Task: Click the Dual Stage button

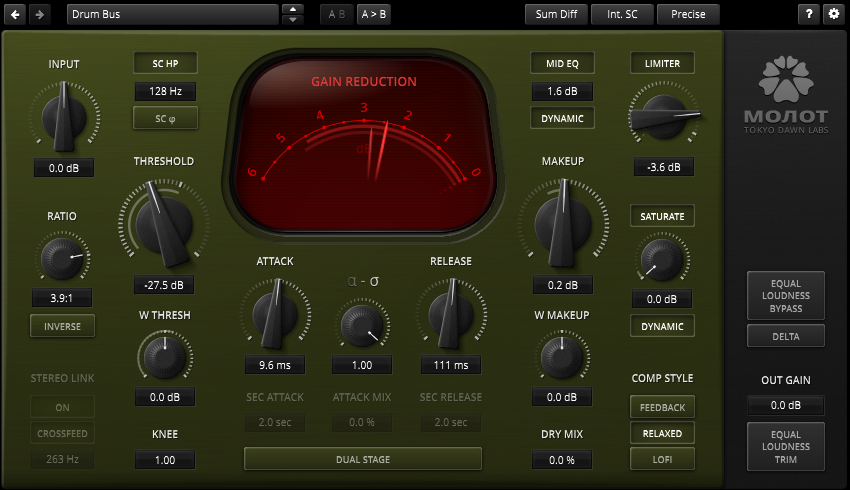Action: tap(363, 459)
